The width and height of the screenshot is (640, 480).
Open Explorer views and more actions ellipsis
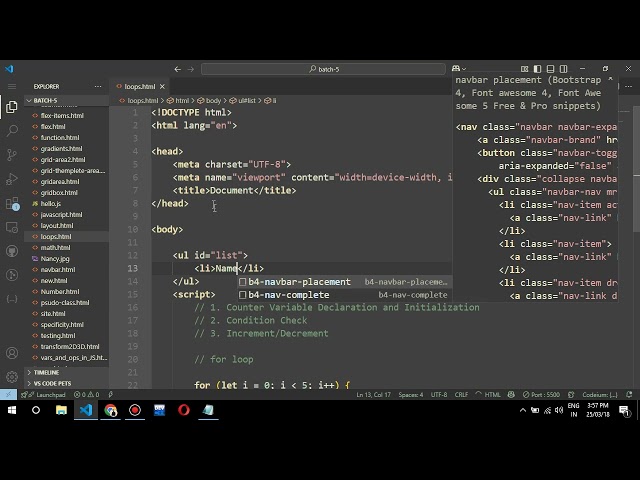[98, 87]
